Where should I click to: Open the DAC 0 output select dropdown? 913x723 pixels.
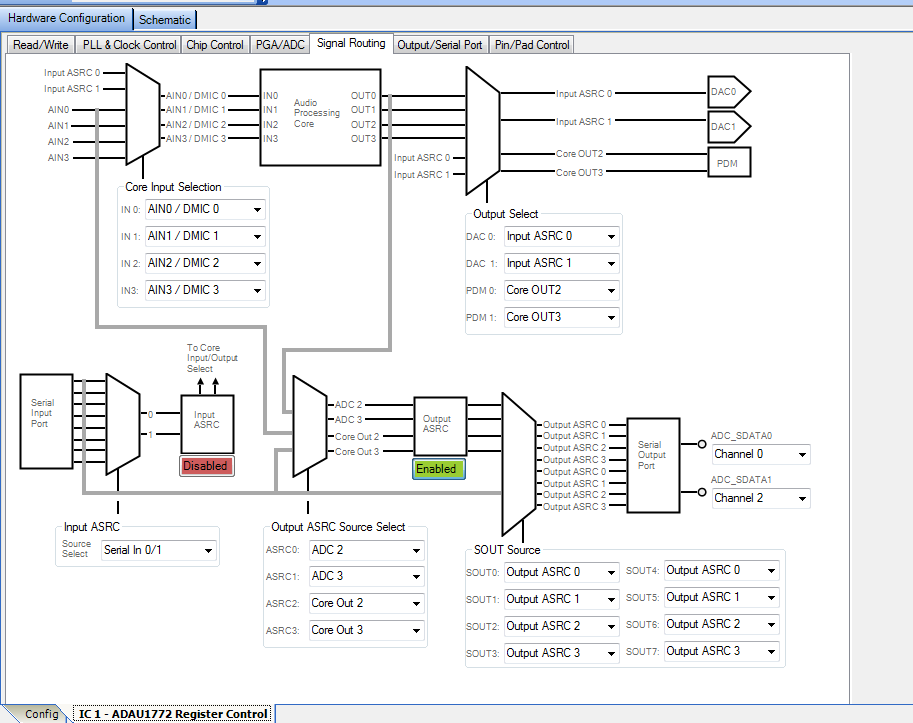[561, 236]
